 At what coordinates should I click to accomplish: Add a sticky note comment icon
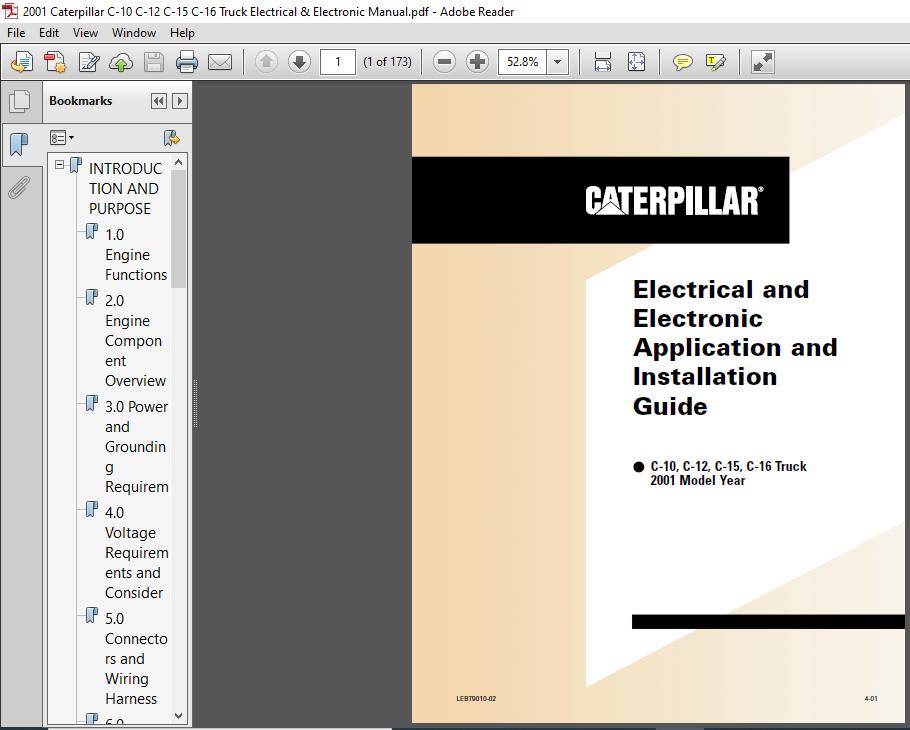682,62
